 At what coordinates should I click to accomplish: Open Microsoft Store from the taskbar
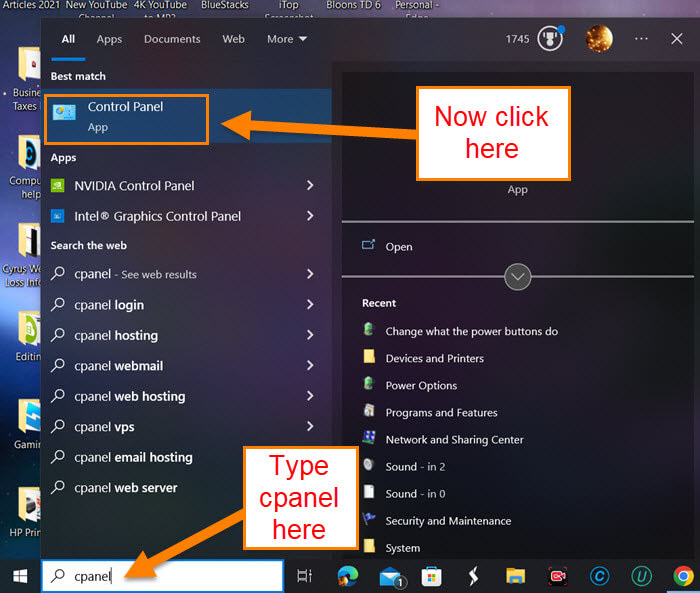click(x=431, y=576)
